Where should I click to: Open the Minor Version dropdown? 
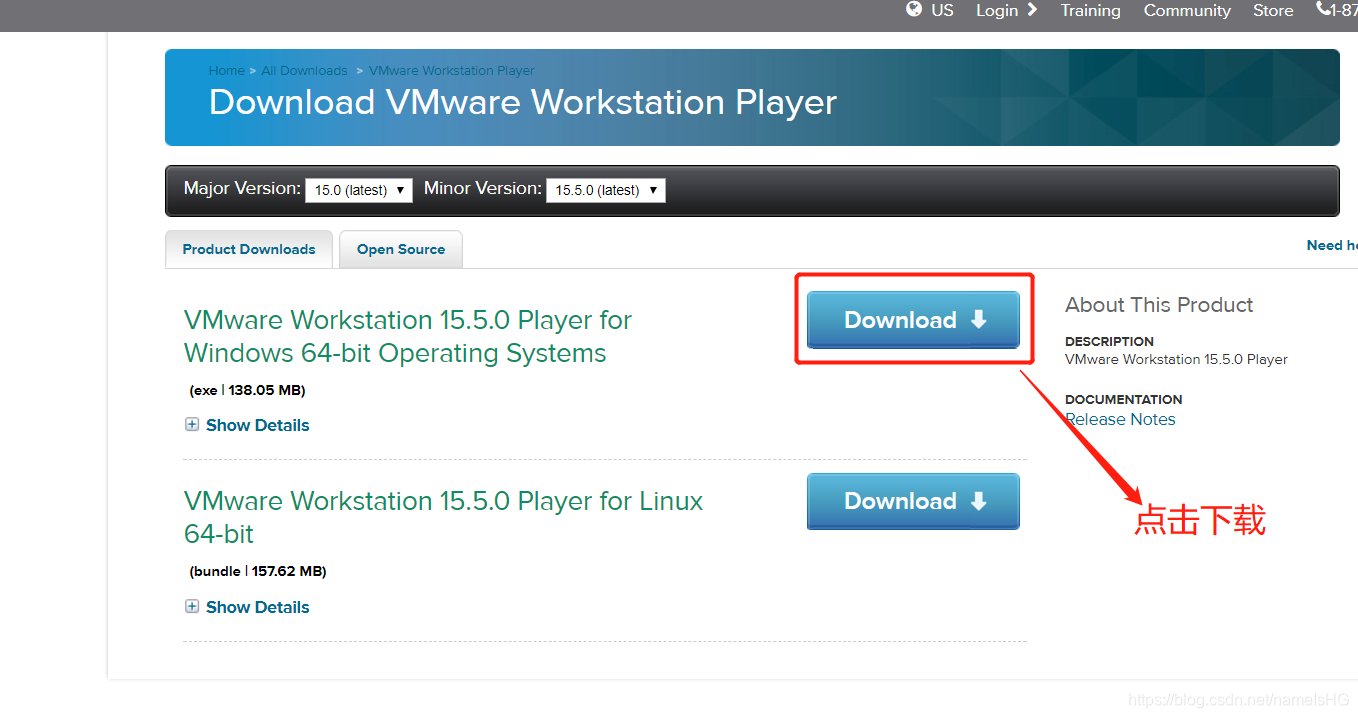pyautogui.click(x=606, y=190)
